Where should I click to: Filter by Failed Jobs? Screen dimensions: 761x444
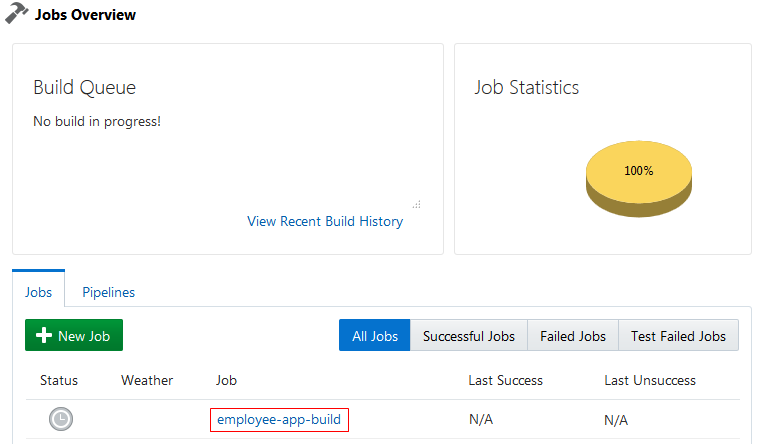tap(573, 336)
